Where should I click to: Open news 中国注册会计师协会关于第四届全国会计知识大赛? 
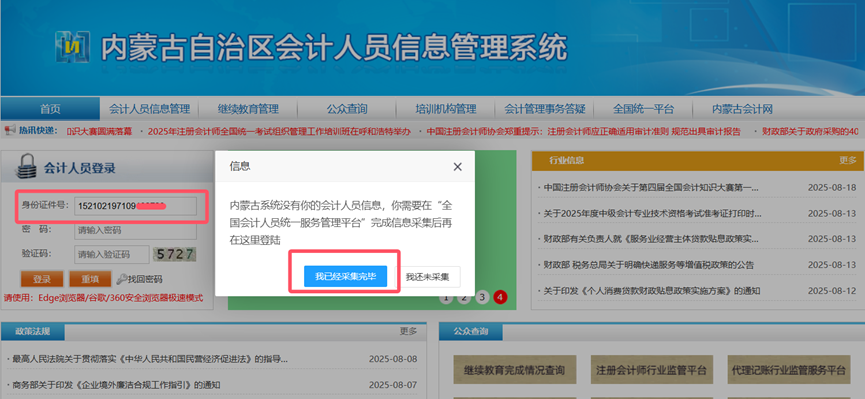click(651, 188)
